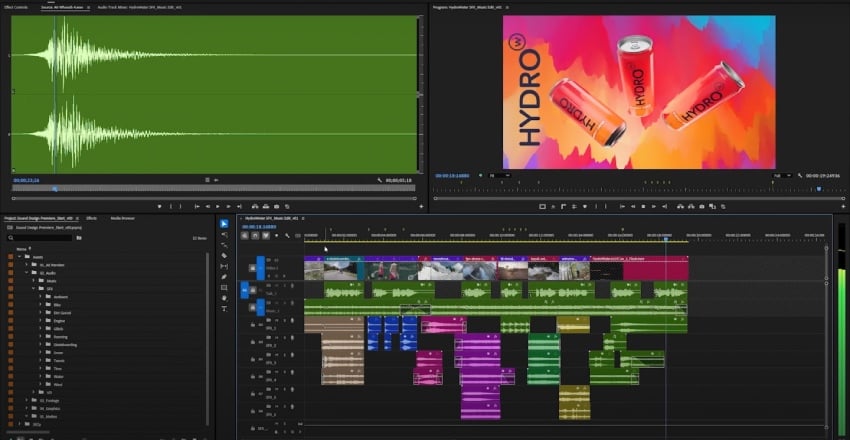Select the Slip tool
This screenshot has height=440, width=850.
coord(224,266)
